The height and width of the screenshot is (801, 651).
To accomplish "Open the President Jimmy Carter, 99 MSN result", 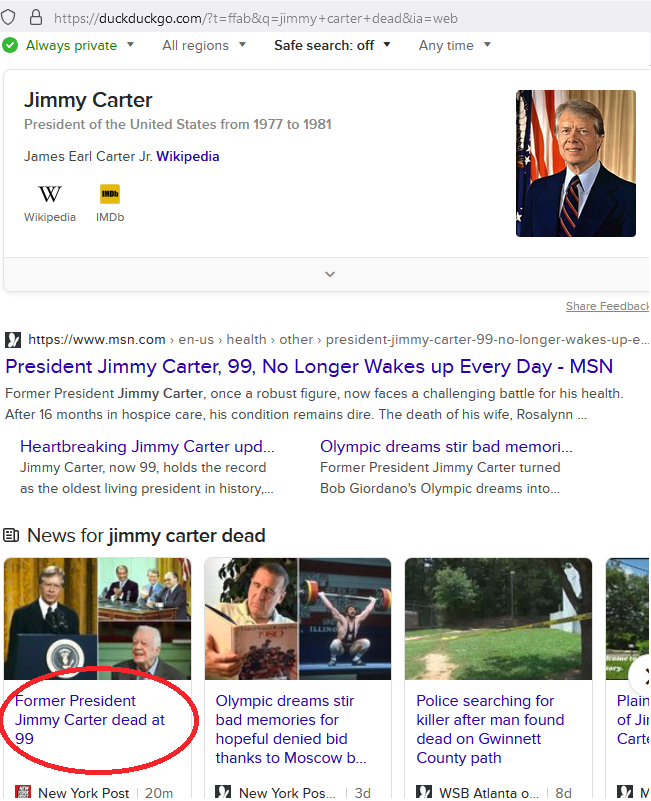I will point(309,367).
